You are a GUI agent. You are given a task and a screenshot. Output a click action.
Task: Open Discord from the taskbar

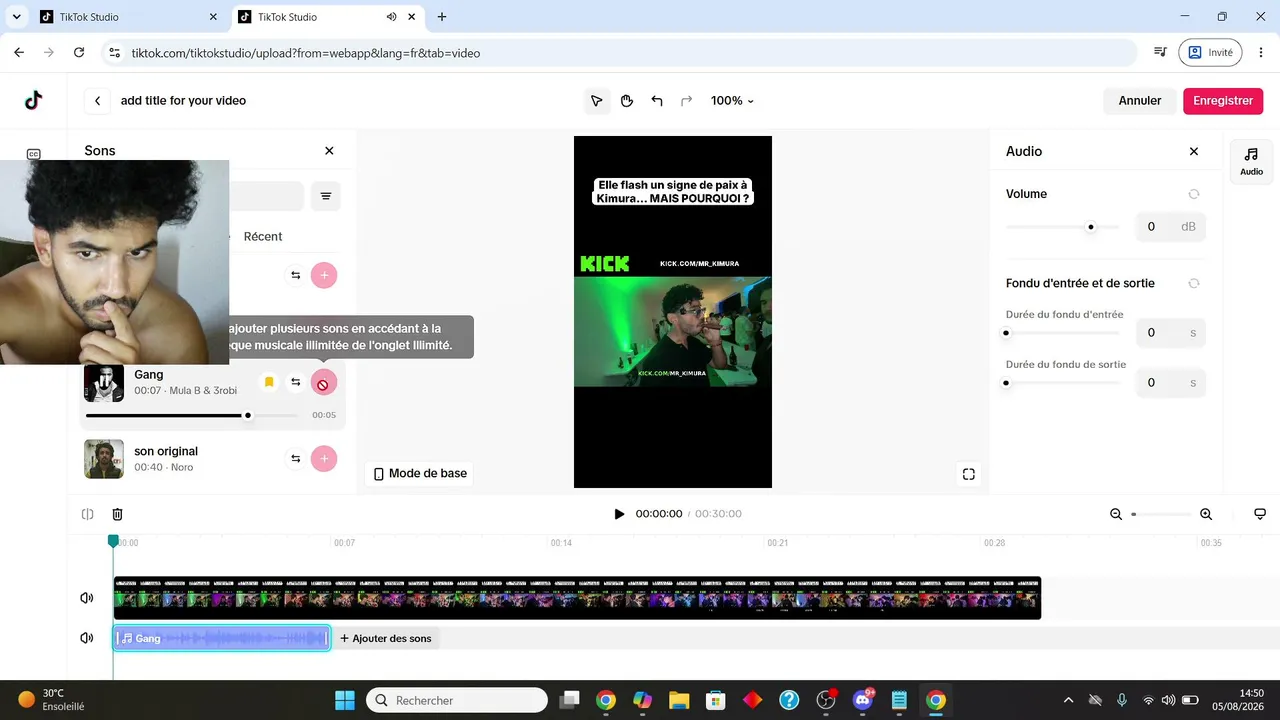pos(862,700)
